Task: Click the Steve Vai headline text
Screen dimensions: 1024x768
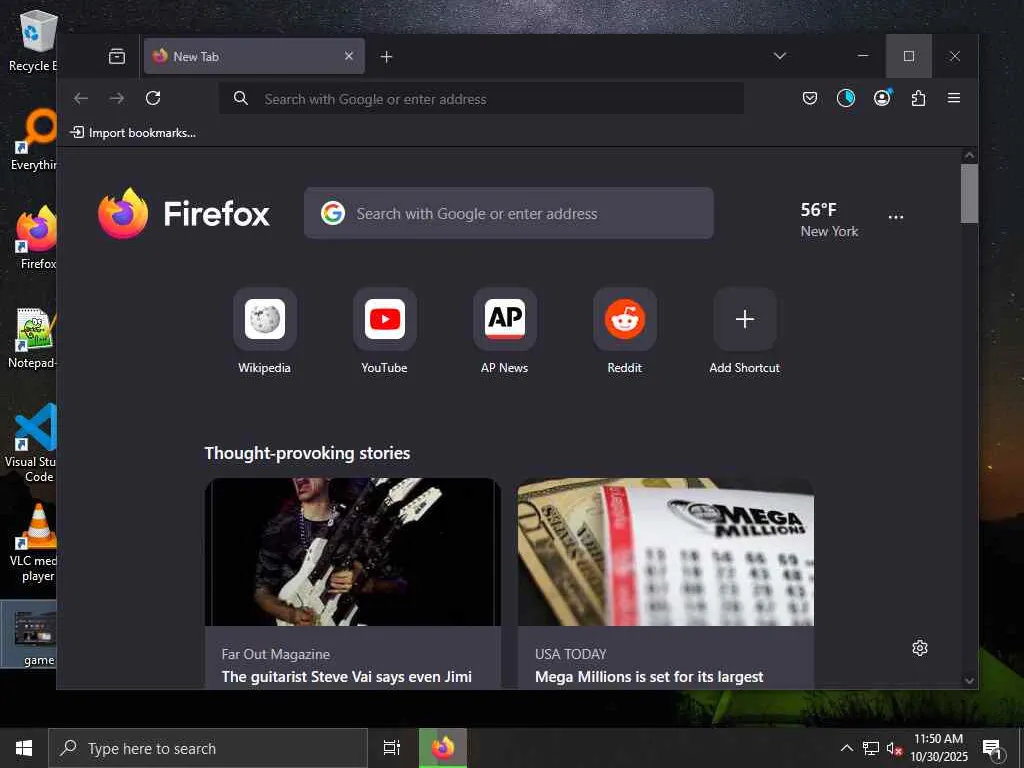Action: pyautogui.click(x=347, y=677)
